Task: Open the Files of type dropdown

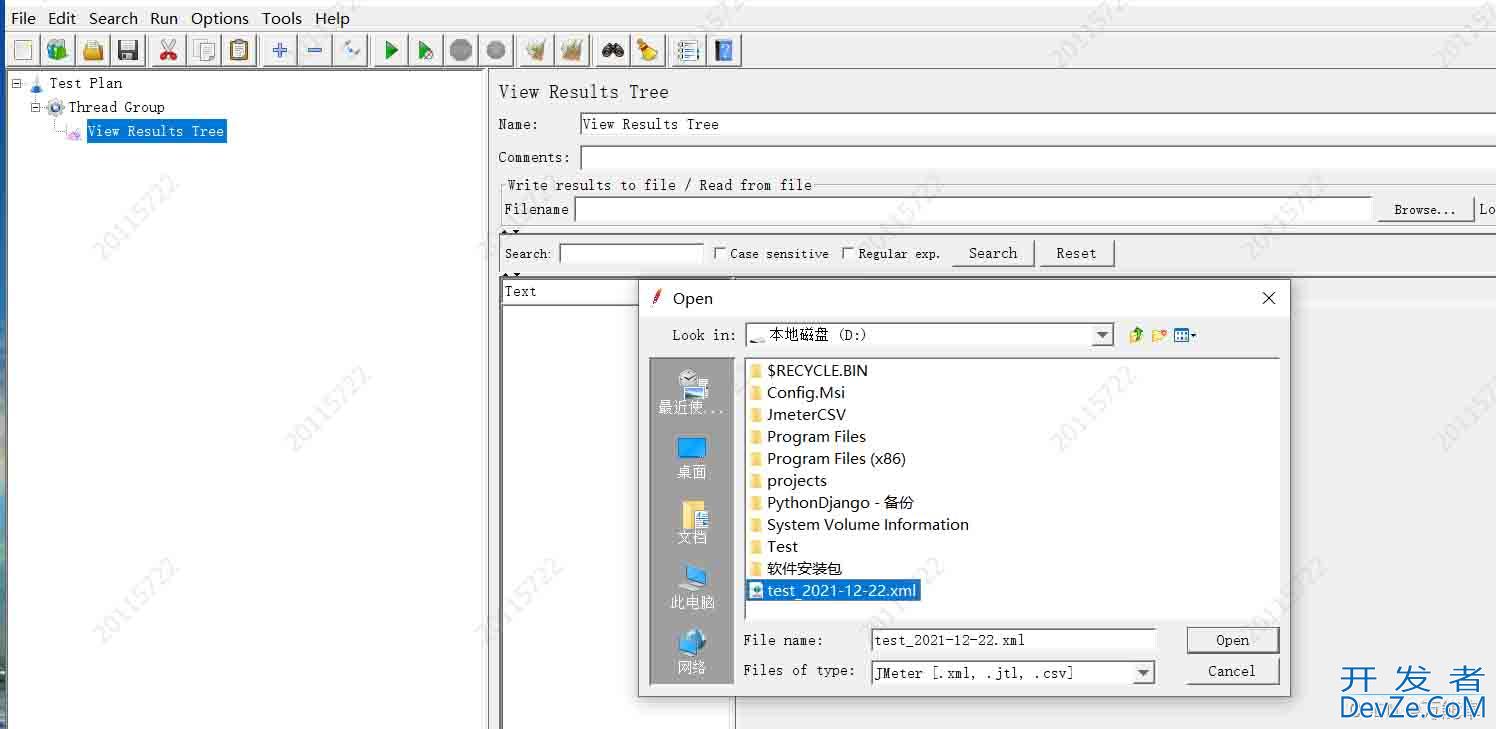Action: click(x=1144, y=673)
